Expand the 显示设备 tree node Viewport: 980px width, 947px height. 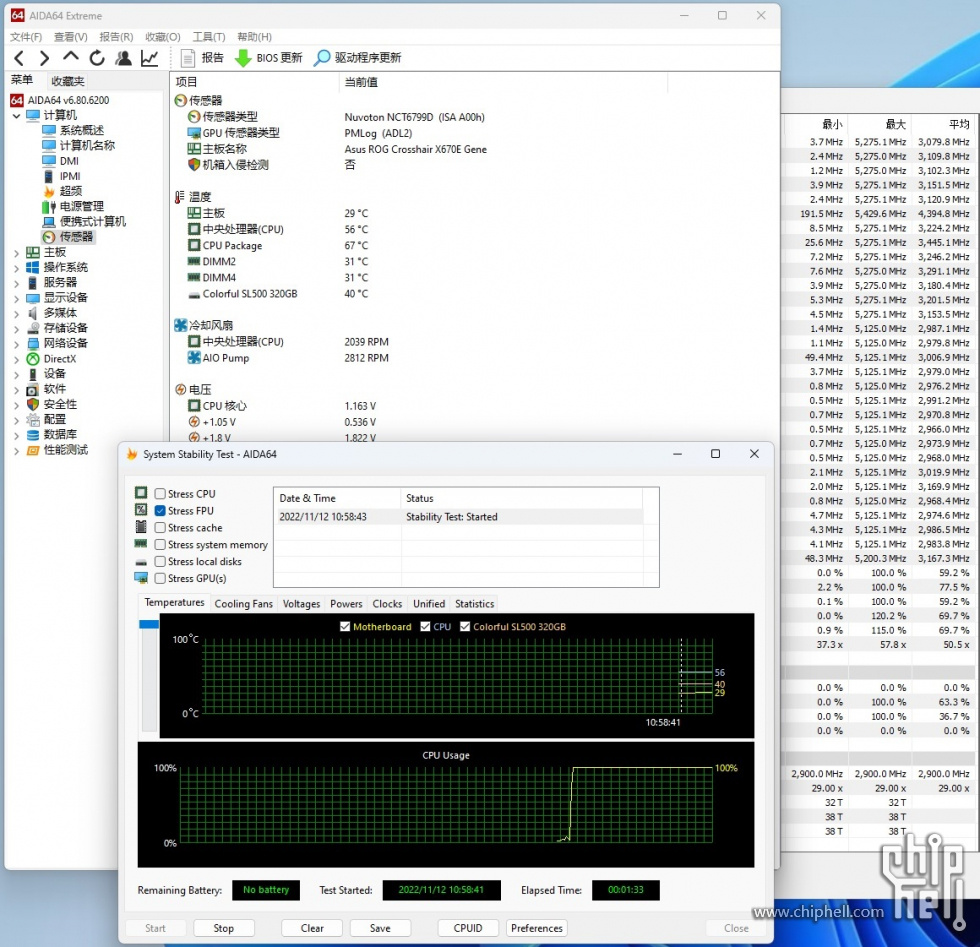coord(16,298)
